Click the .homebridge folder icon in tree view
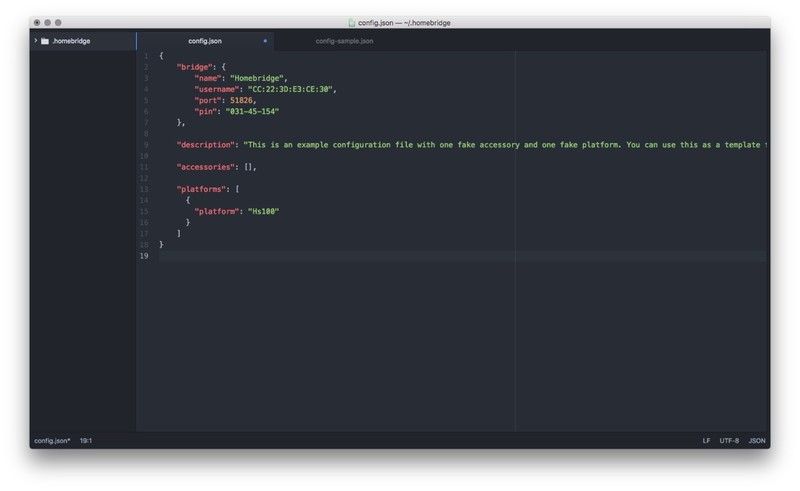This screenshot has width=800, height=491. (x=45, y=41)
